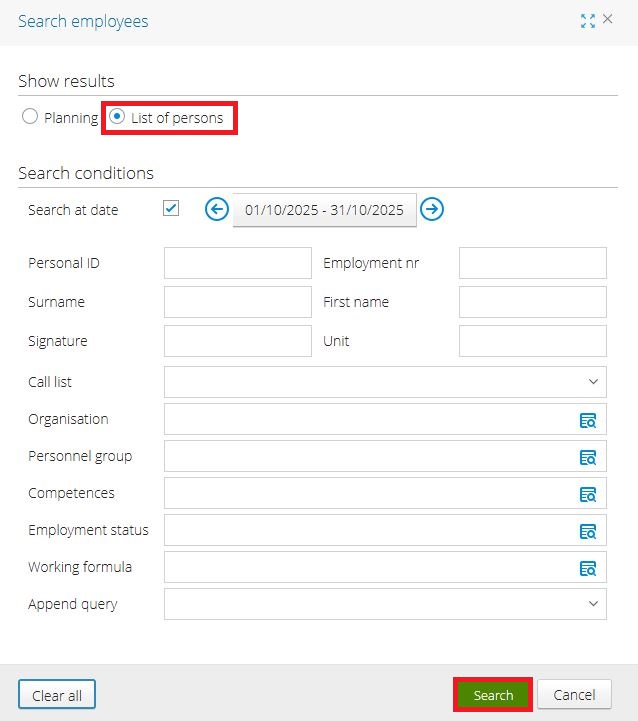Click the Working formula lookup icon
This screenshot has height=721, width=638.
(x=588, y=568)
